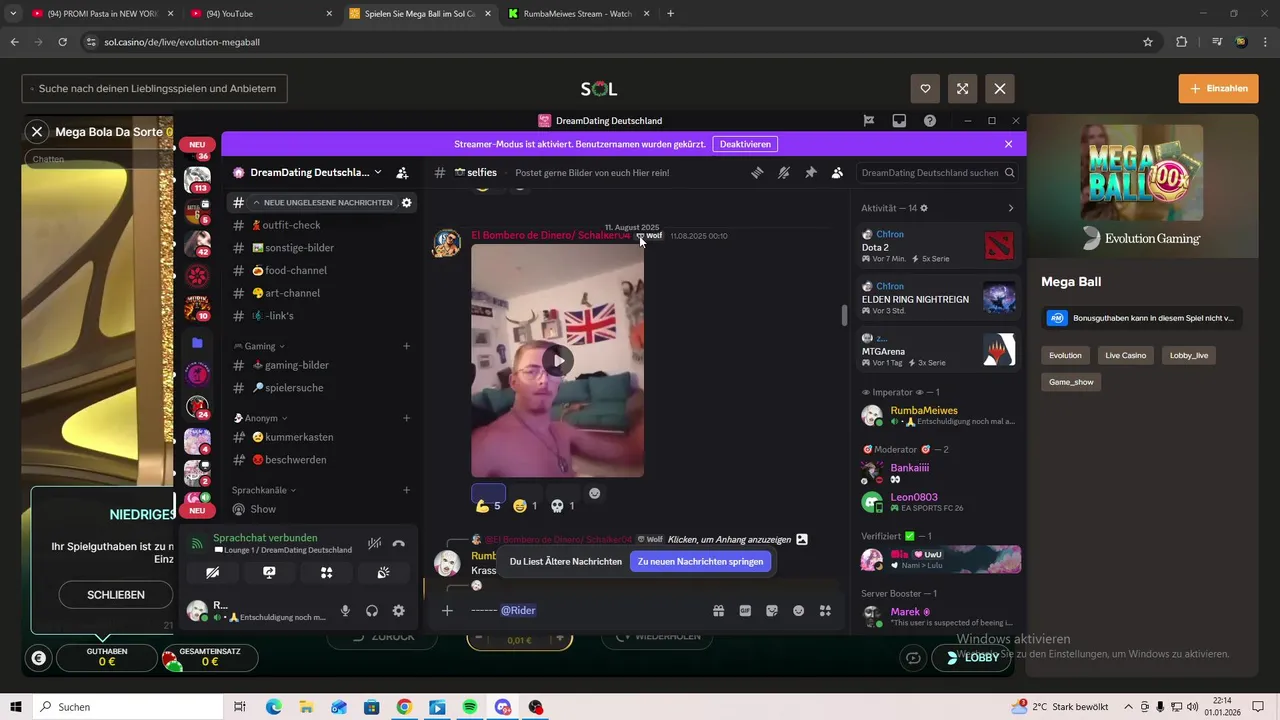Collapse the Anonym category
Viewport: 1280px width, 720px height.
pos(260,418)
